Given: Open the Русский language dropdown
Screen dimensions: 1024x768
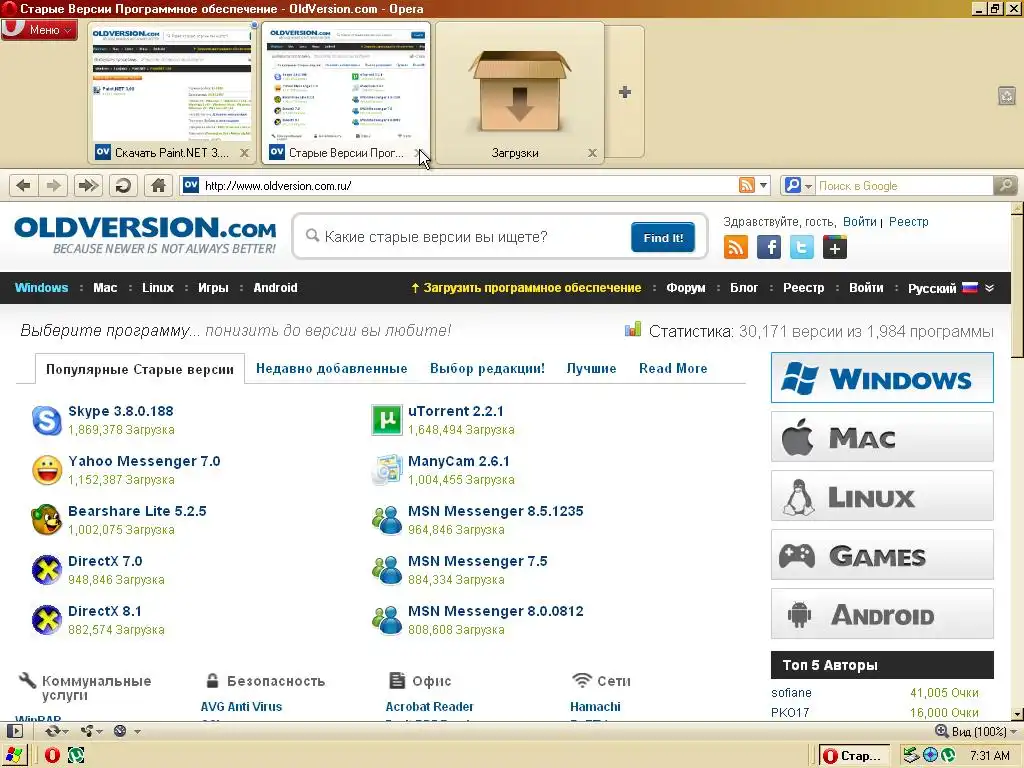Looking at the screenshot, I should (951, 288).
